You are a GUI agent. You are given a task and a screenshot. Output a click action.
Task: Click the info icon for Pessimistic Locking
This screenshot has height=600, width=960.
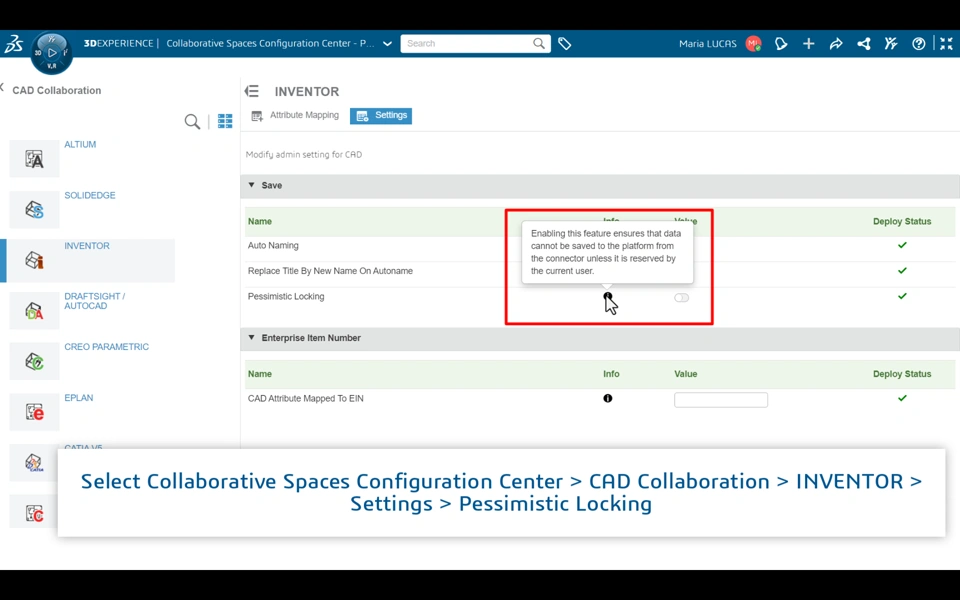[x=607, y=296]
